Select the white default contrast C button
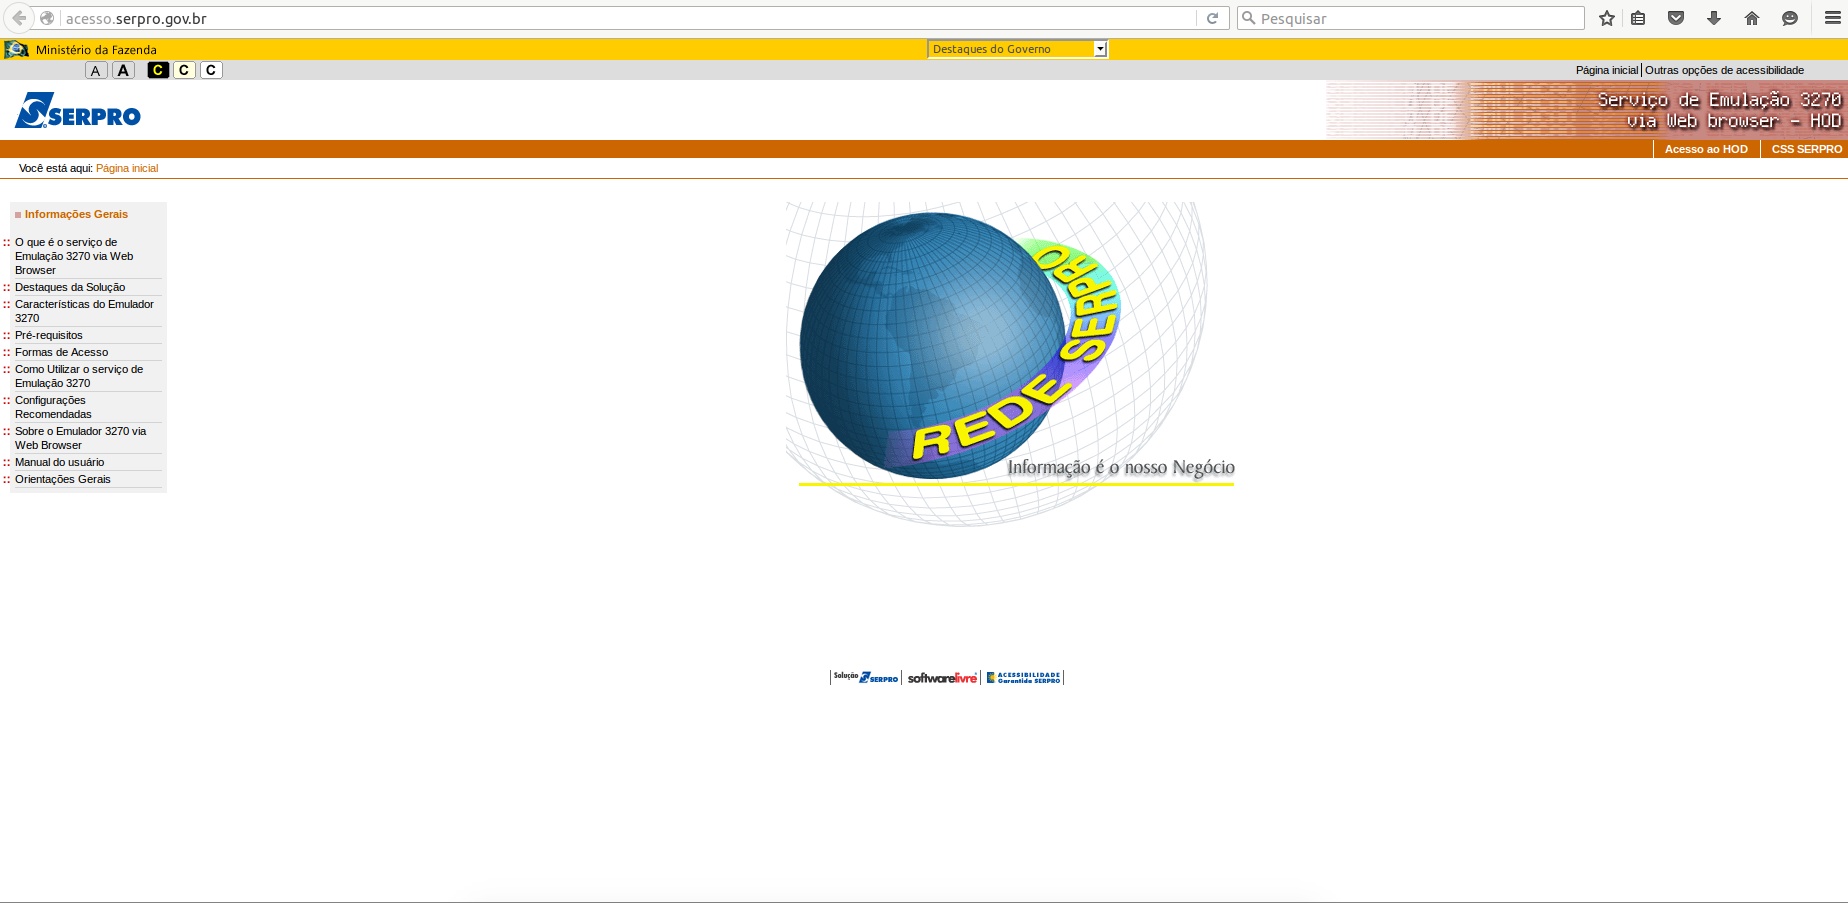Screen dimensions: 1848x903 tap(211, 70)
